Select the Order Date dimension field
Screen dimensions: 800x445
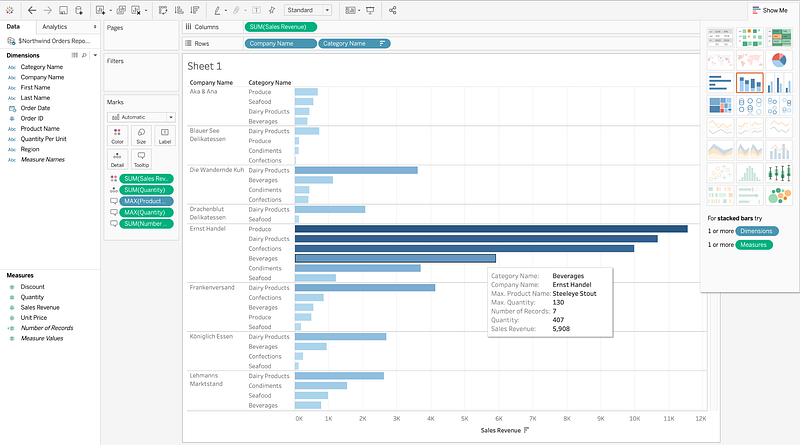pyautogui.click(x=36, y=108)
